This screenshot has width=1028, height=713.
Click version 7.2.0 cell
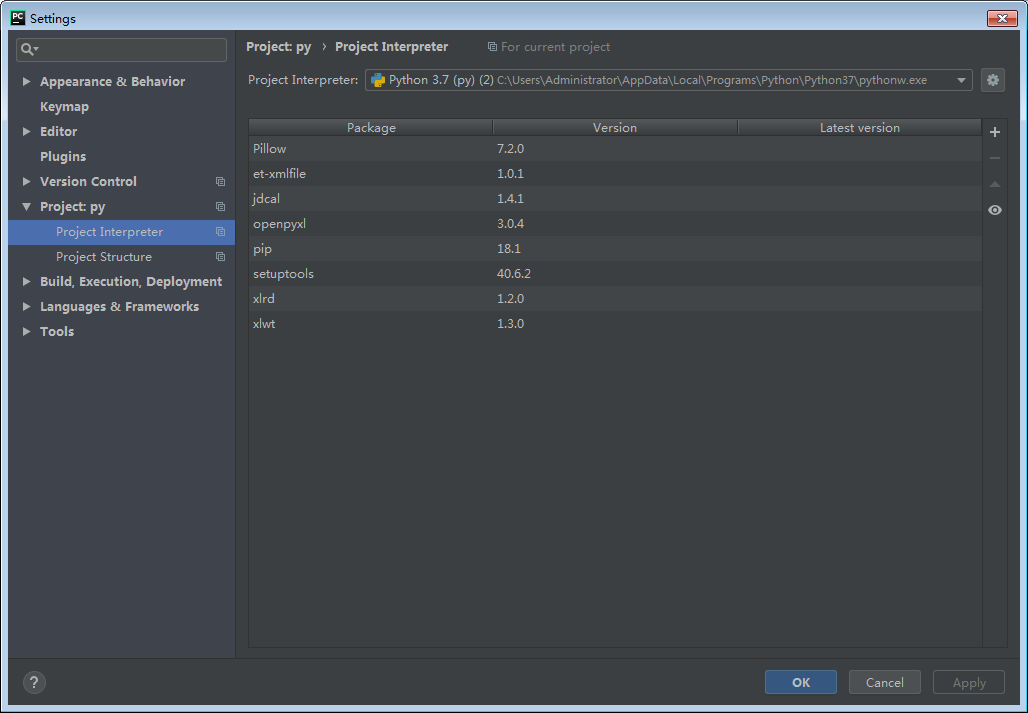(x=510, y=149)
